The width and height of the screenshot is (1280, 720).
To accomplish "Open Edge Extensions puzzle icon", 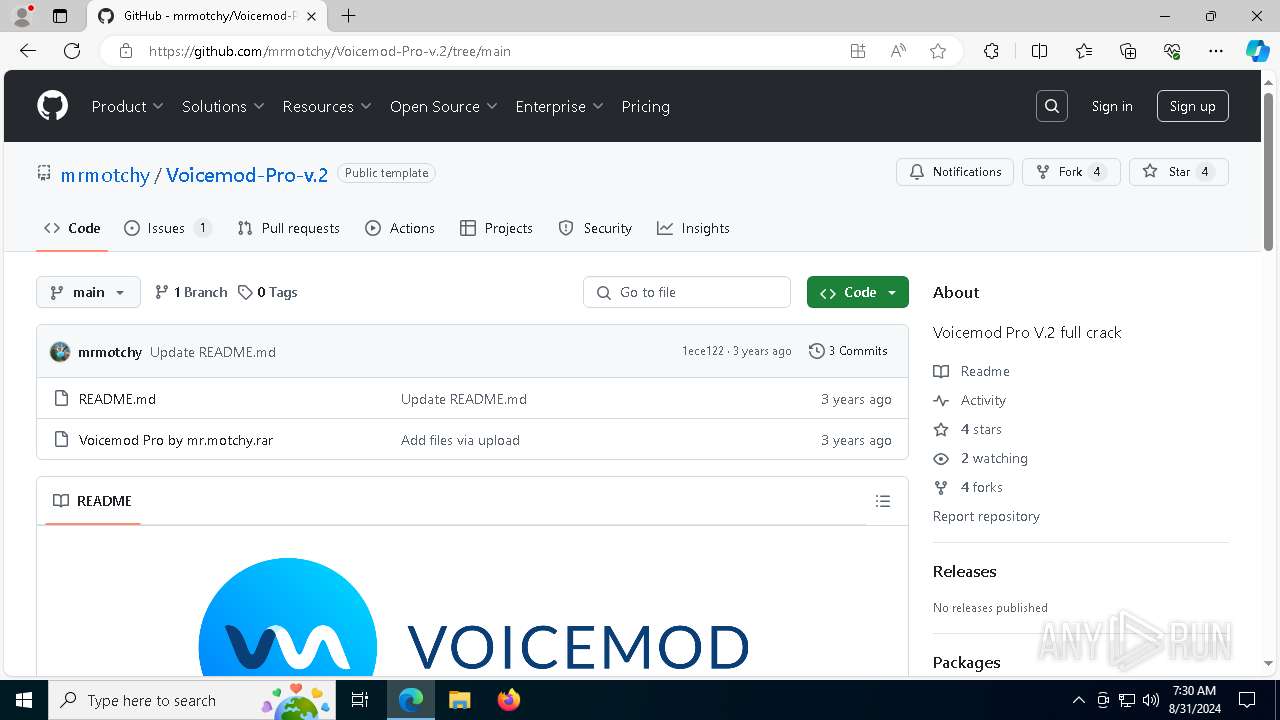I will [x=991, y=51].
